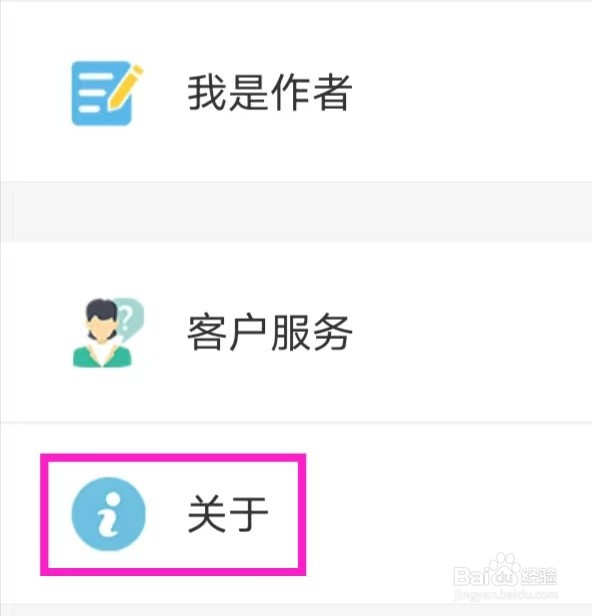Open the 客户服务 menu entry
The image size is (592, 616).
[296, 333]
